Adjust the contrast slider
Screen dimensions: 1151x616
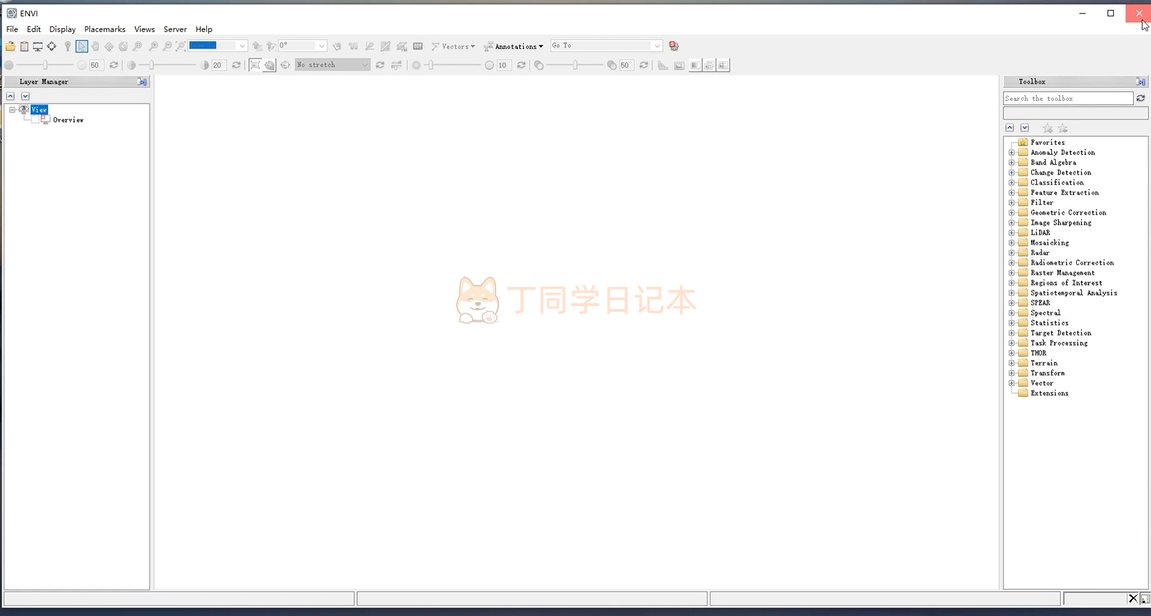(151, 65)
